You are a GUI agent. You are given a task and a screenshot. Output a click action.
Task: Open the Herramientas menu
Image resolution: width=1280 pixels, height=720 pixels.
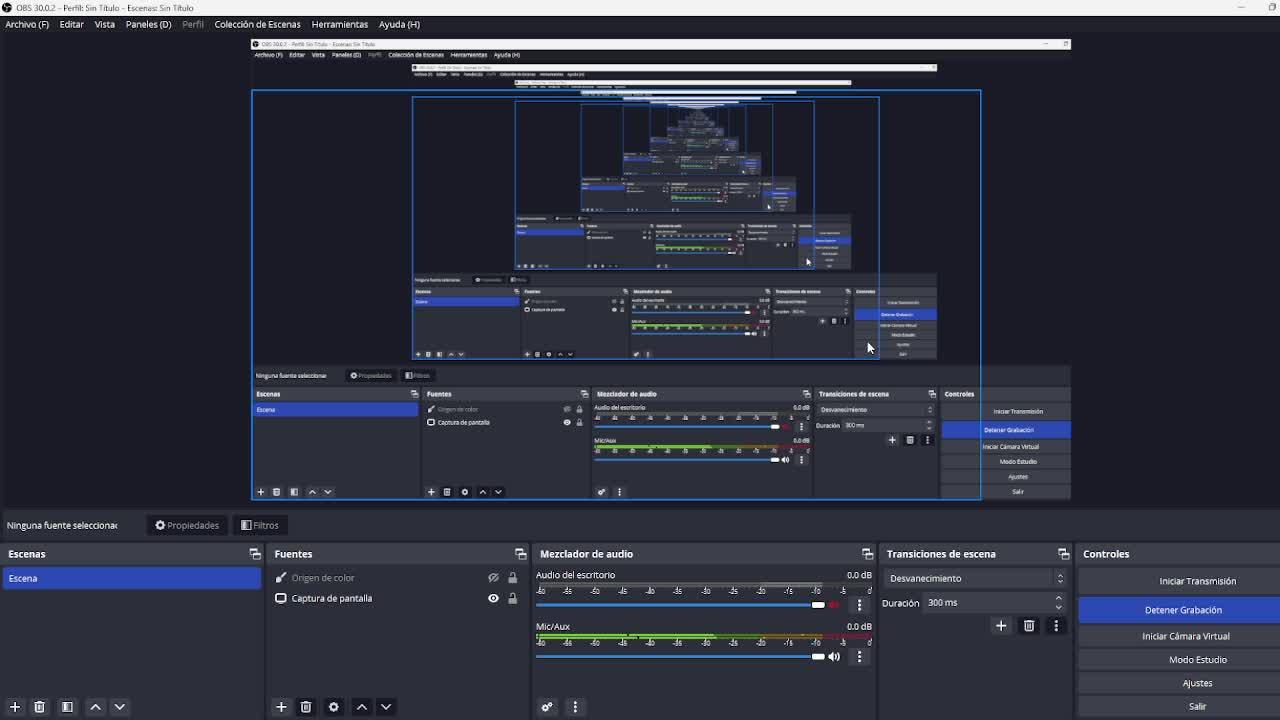(x=339, y=24)
